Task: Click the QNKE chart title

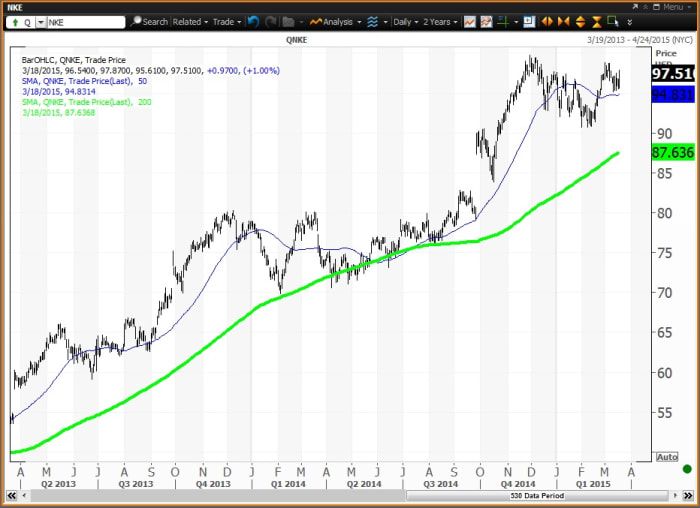Action: (296, 40)
